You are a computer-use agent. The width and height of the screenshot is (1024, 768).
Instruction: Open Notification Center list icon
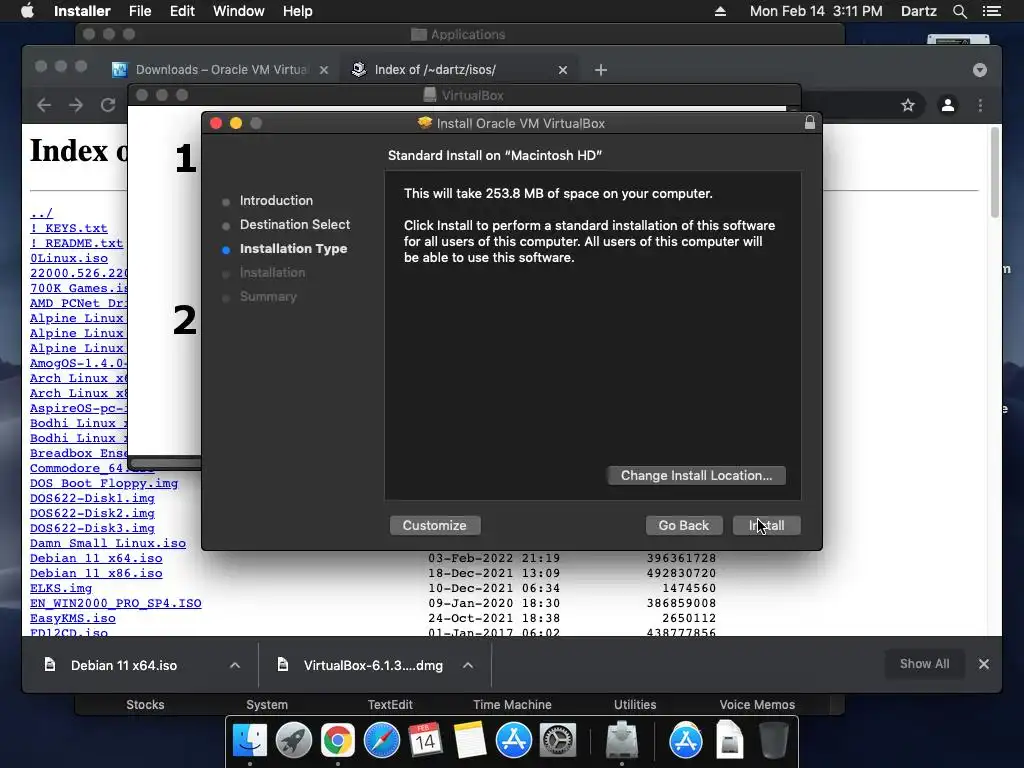click(x=992, y=11)
